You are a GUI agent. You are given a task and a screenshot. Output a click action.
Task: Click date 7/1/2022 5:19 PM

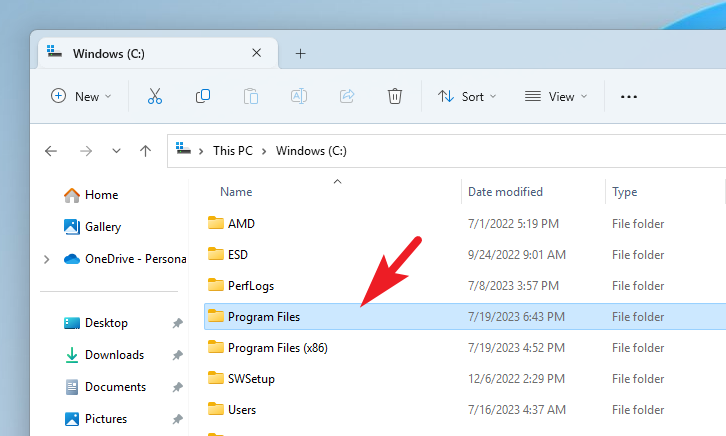point(513,224)
